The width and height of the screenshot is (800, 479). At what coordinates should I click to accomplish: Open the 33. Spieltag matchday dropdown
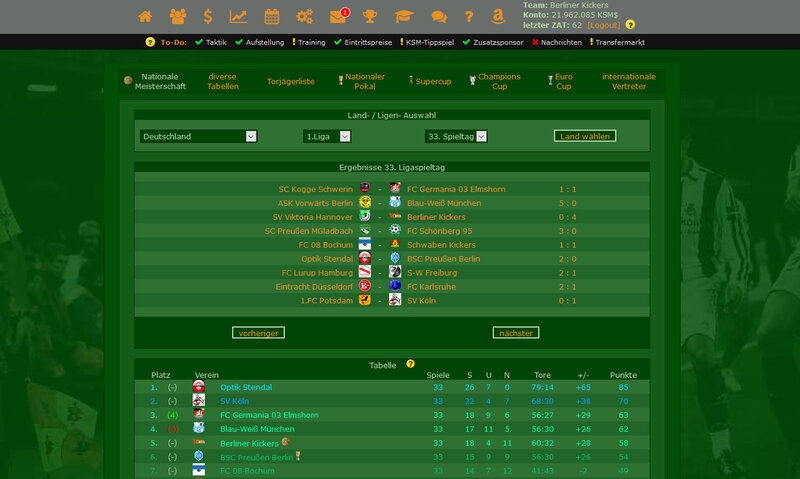pyautogui.click(x=456, y=136)
